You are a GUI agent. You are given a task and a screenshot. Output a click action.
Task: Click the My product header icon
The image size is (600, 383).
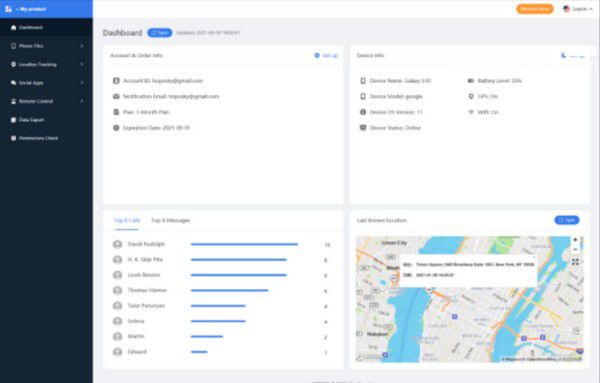pyautogui.click(x=8, y=9)
